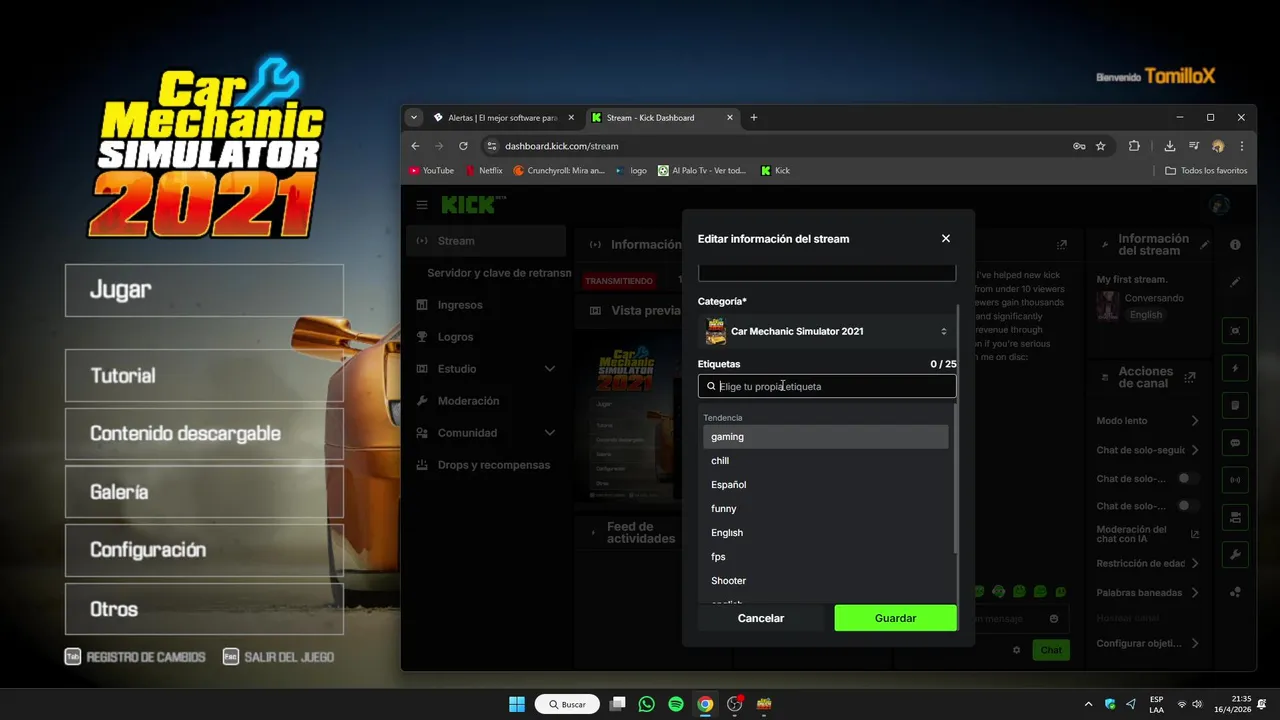Click the chat bubble icon in right rail
The width and height of the screenshot is (1280, 720).
pos(1235,443)
